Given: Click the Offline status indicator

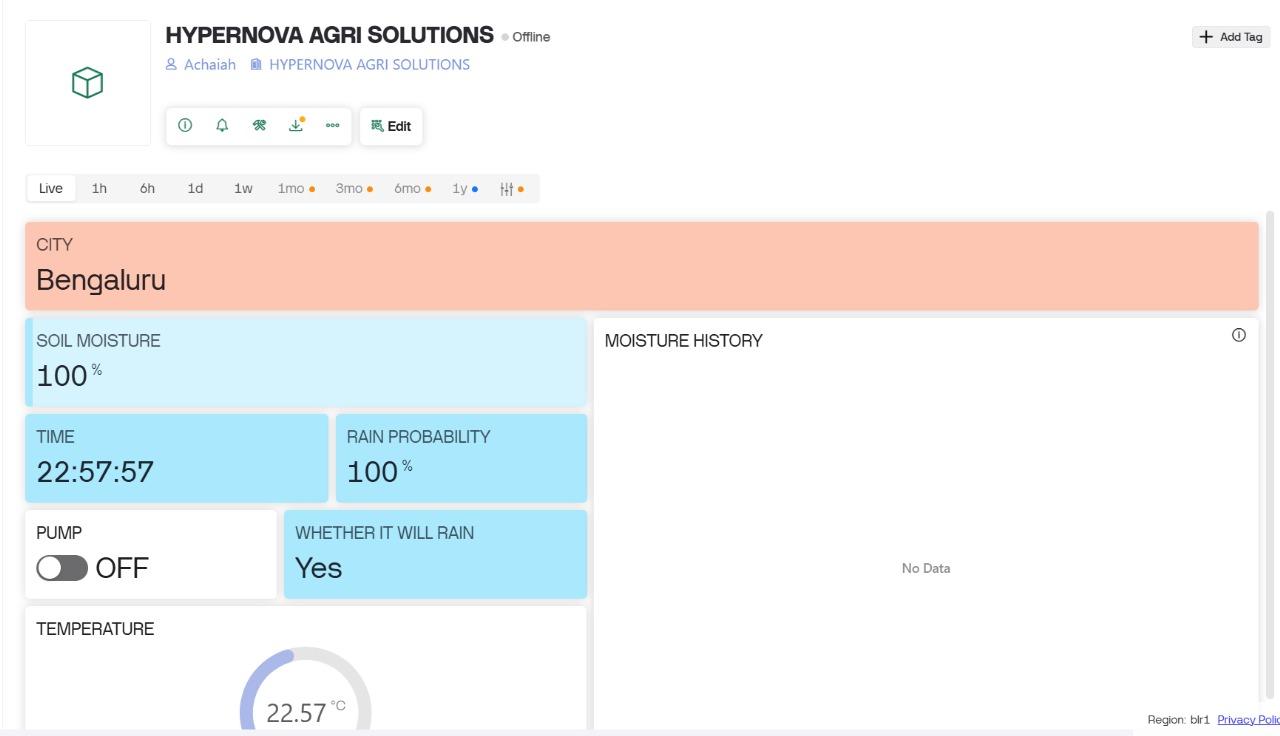Looking at the screenshot, I should tap(526, 37).
